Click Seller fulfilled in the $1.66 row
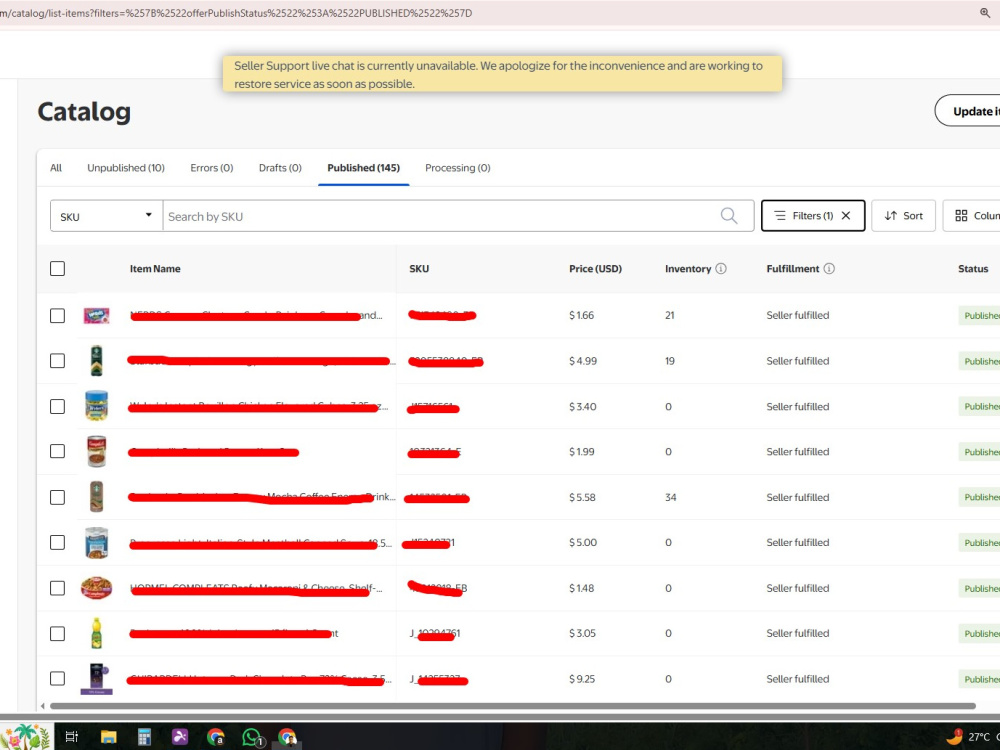The height and width of the screenshot is (750, 1000). 798,315
